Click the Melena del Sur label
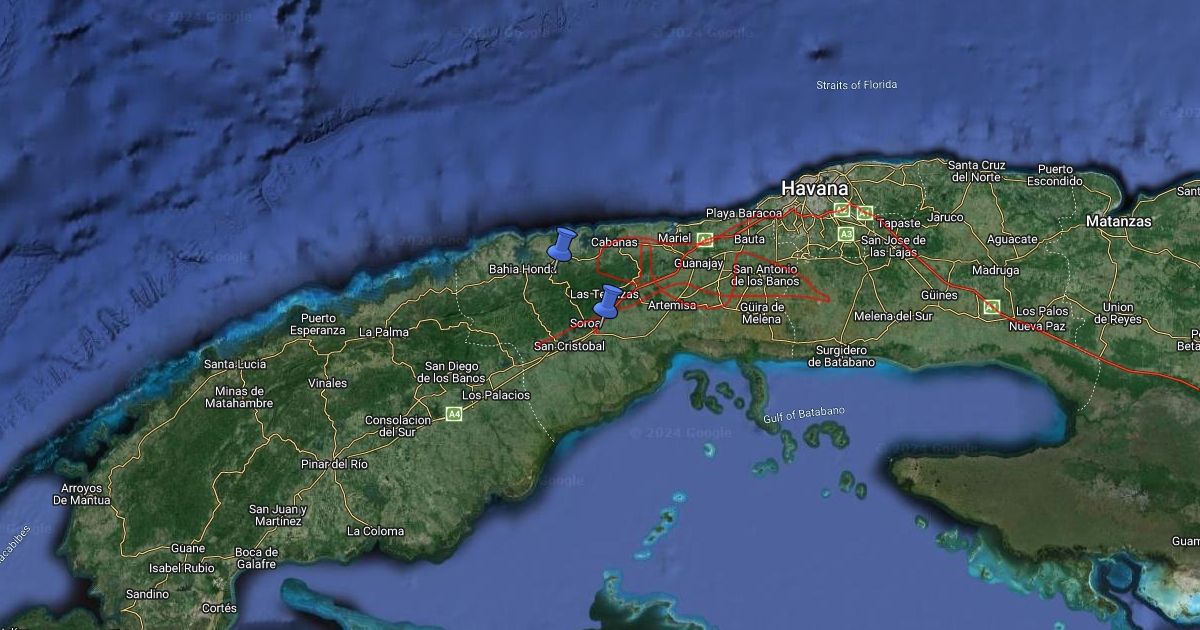 tap(893, 316)
